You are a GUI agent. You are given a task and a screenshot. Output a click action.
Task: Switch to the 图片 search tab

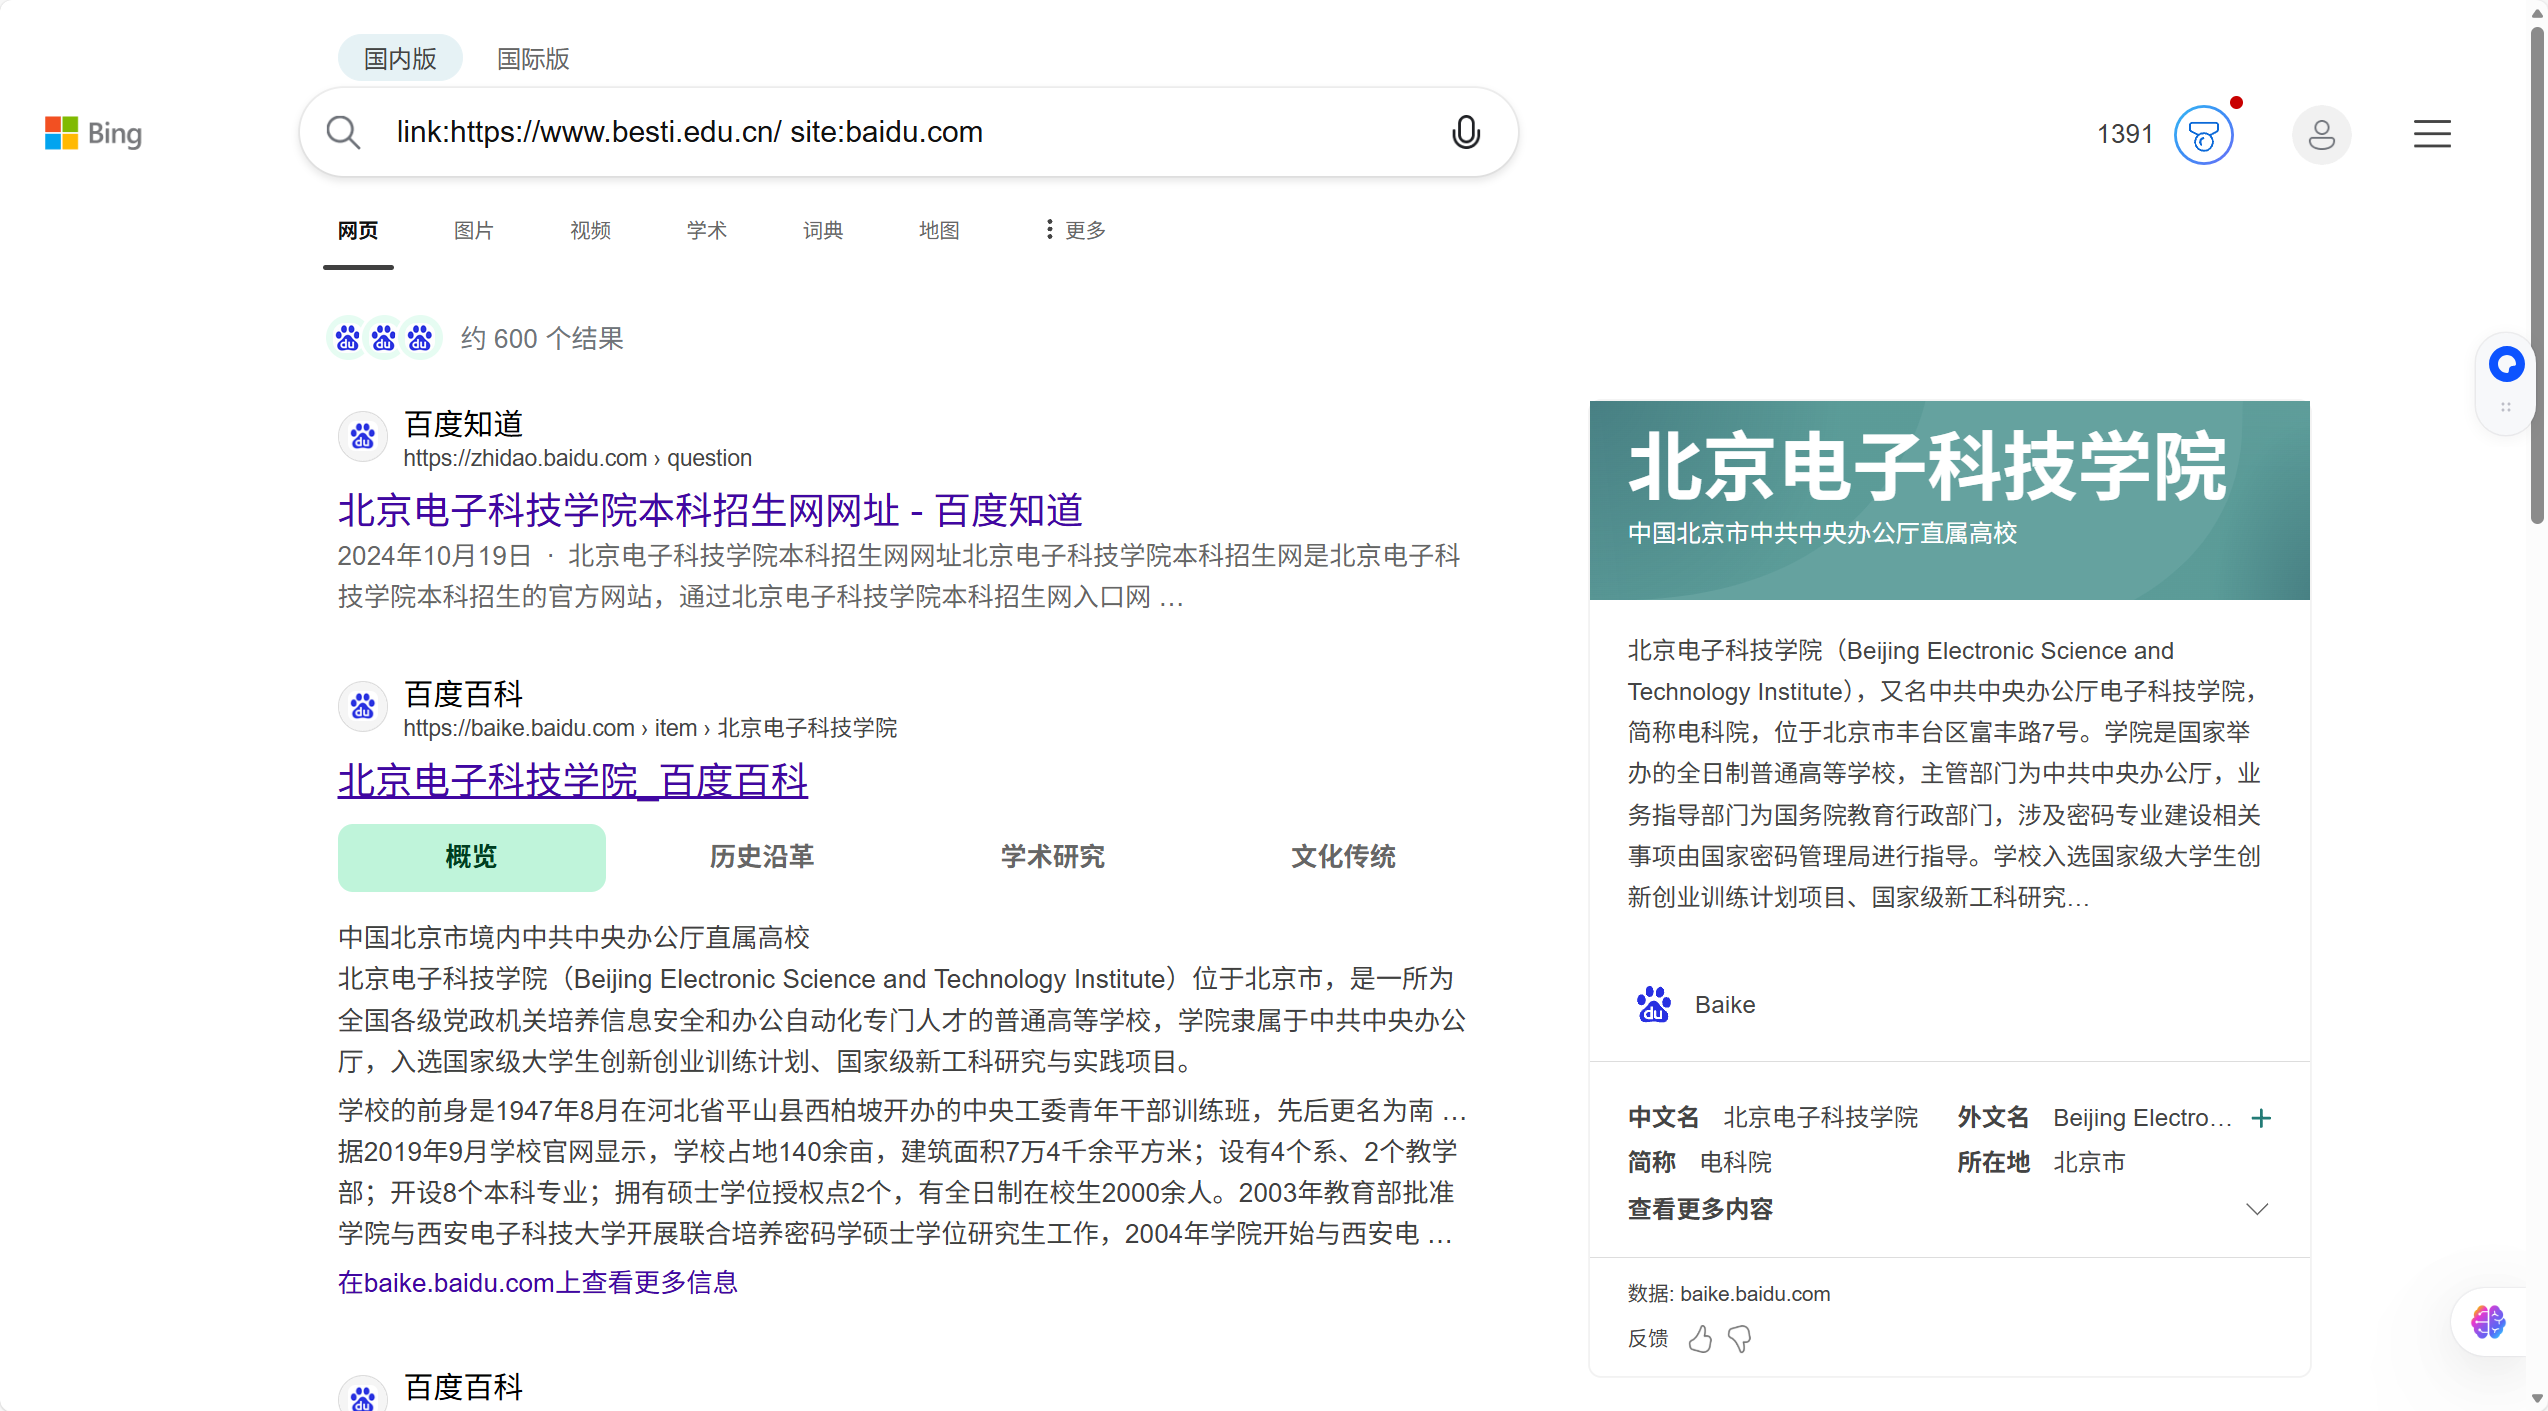point(473,230)
